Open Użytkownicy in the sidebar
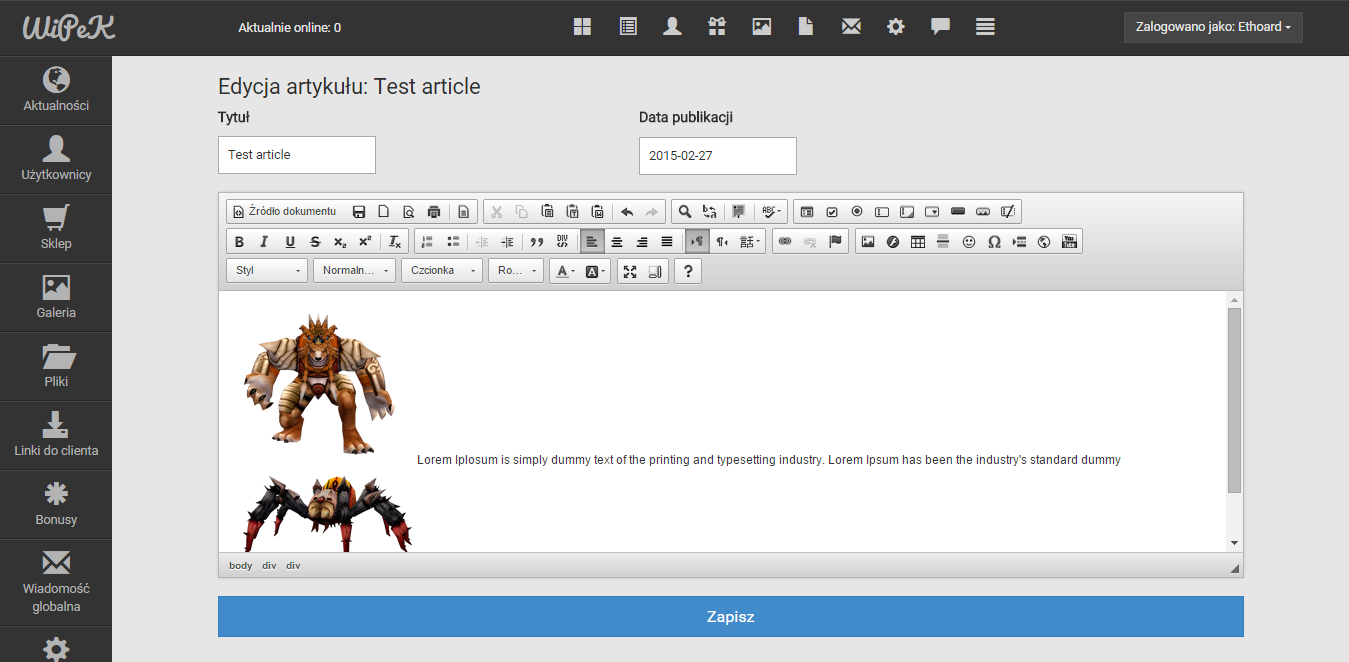The width and height of the screenshot is (1349, 662). click(x=56, y=160)
